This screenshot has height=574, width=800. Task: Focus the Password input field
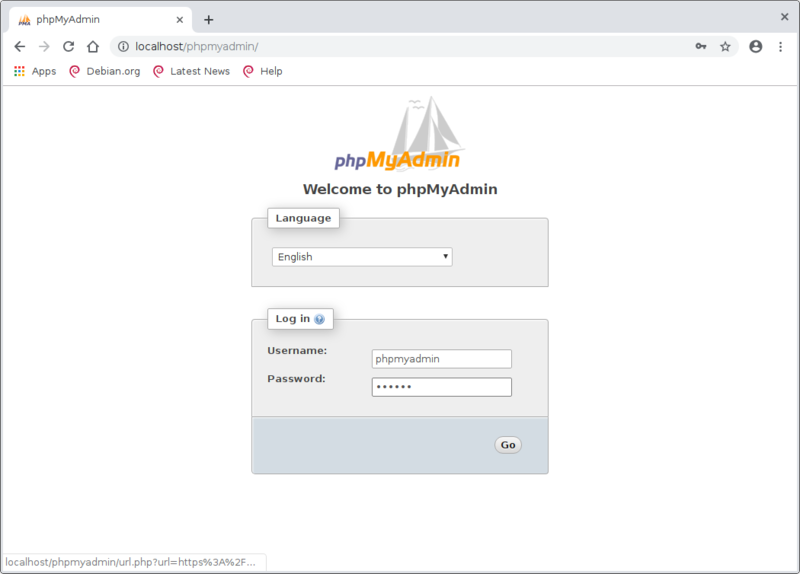coord(442,387)
